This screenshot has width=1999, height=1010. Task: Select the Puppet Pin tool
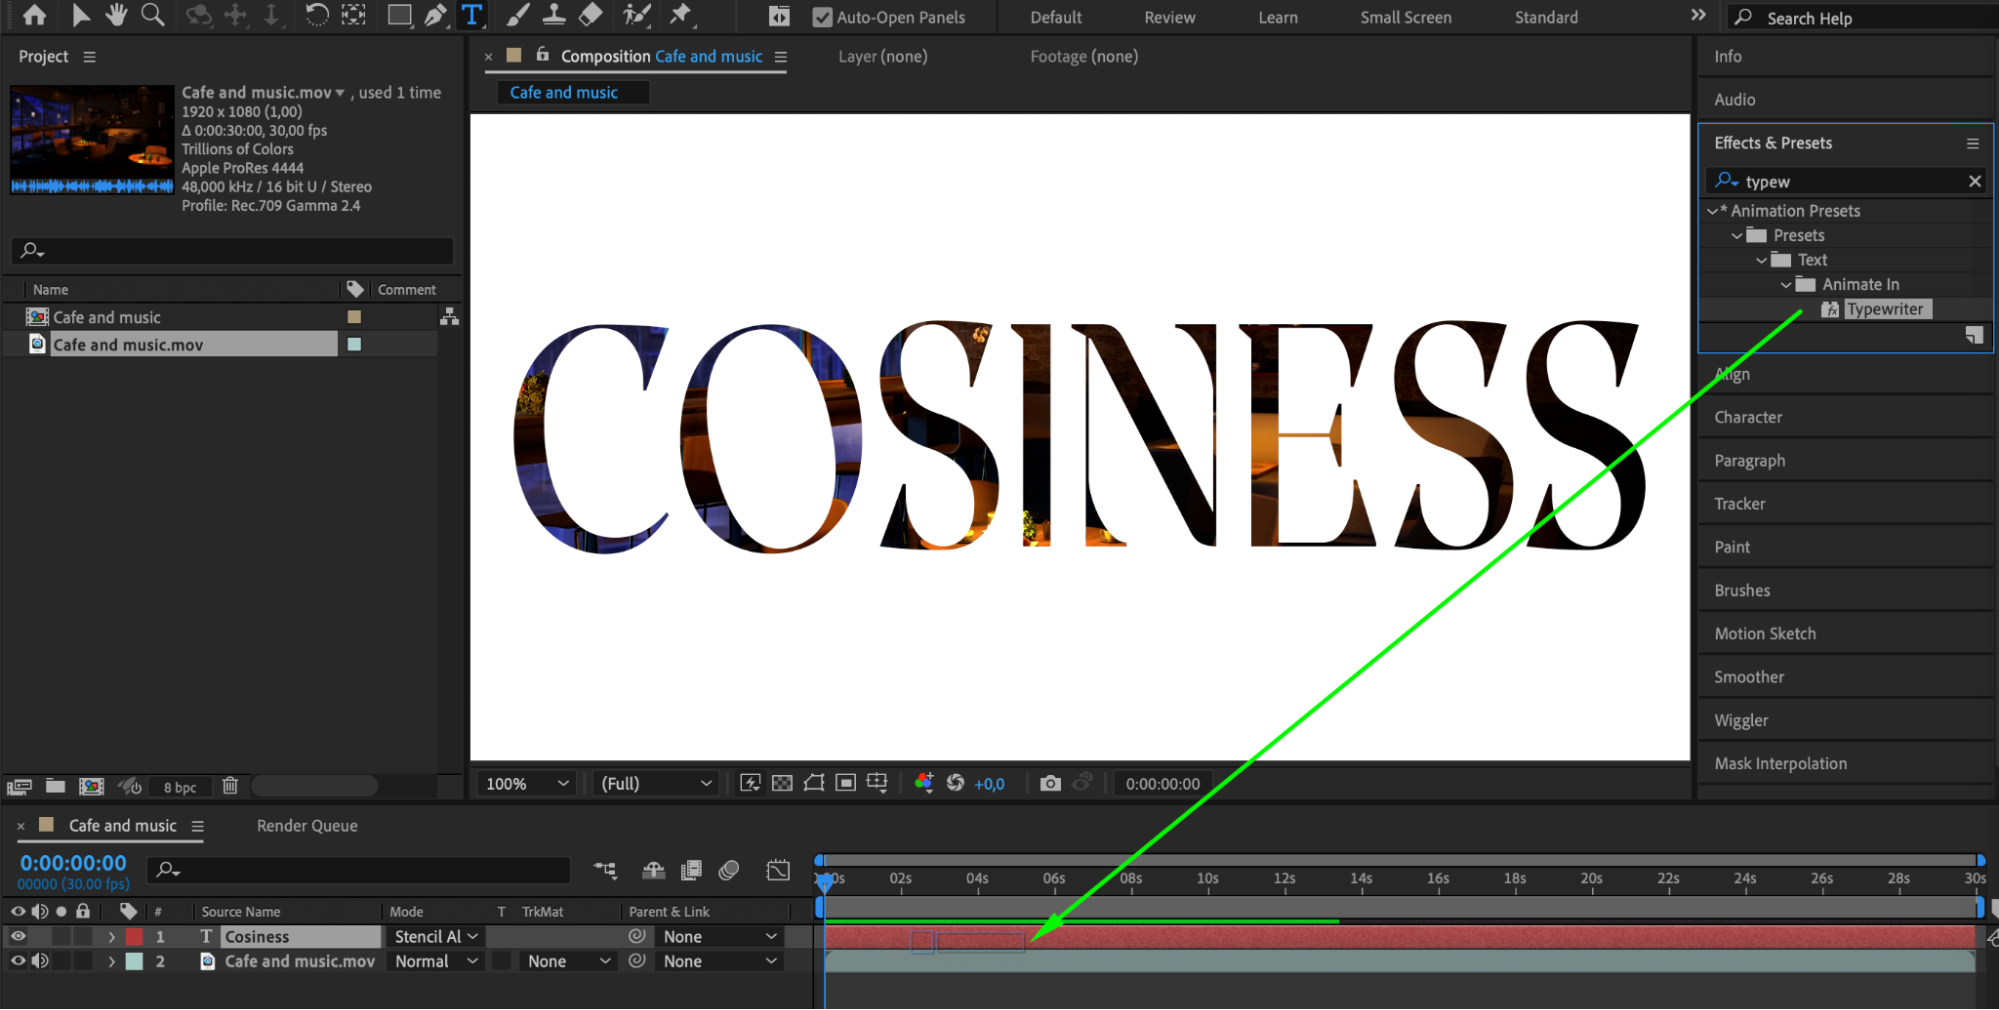click(x=681, y=15)
